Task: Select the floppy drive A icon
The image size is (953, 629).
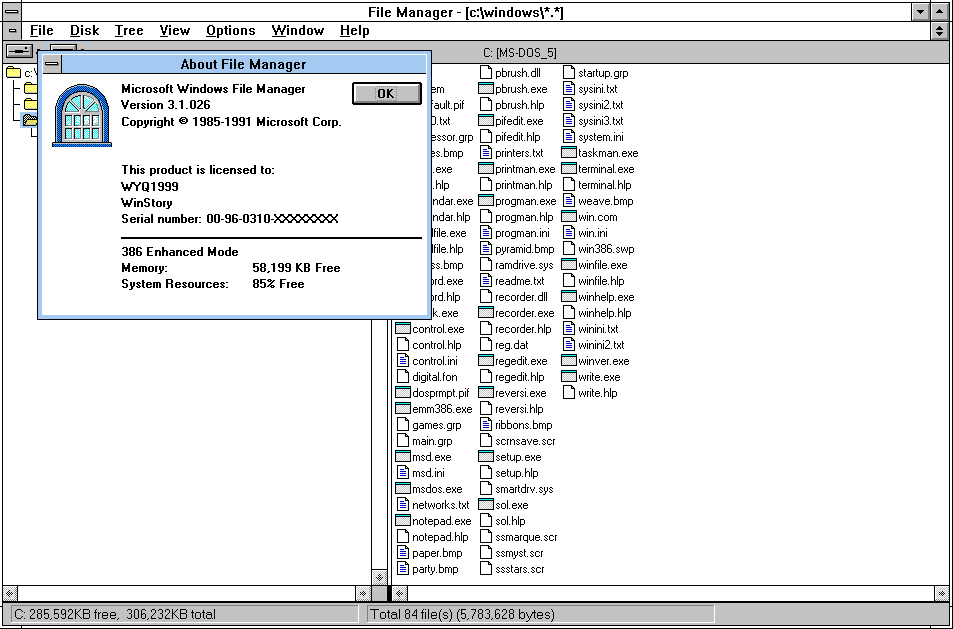Action: pos(19,50)
